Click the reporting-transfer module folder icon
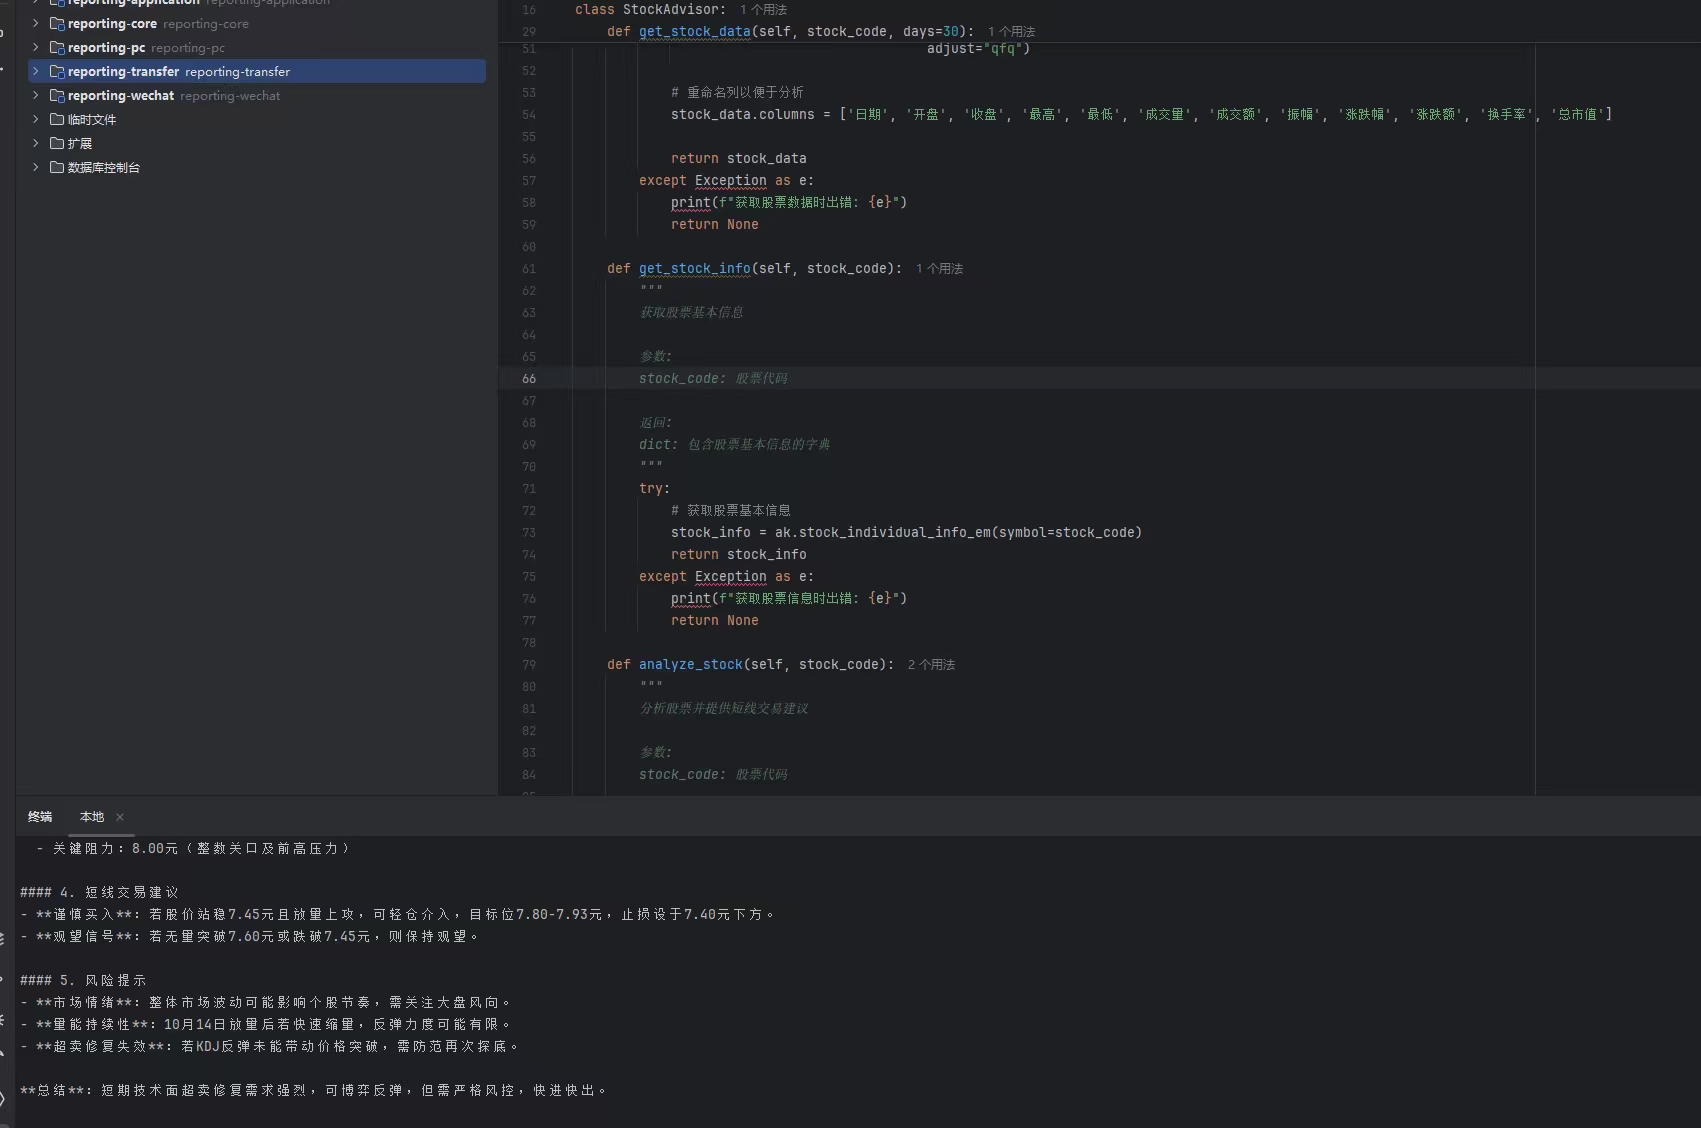The image size is (1701, 1128). click(57, 72)
